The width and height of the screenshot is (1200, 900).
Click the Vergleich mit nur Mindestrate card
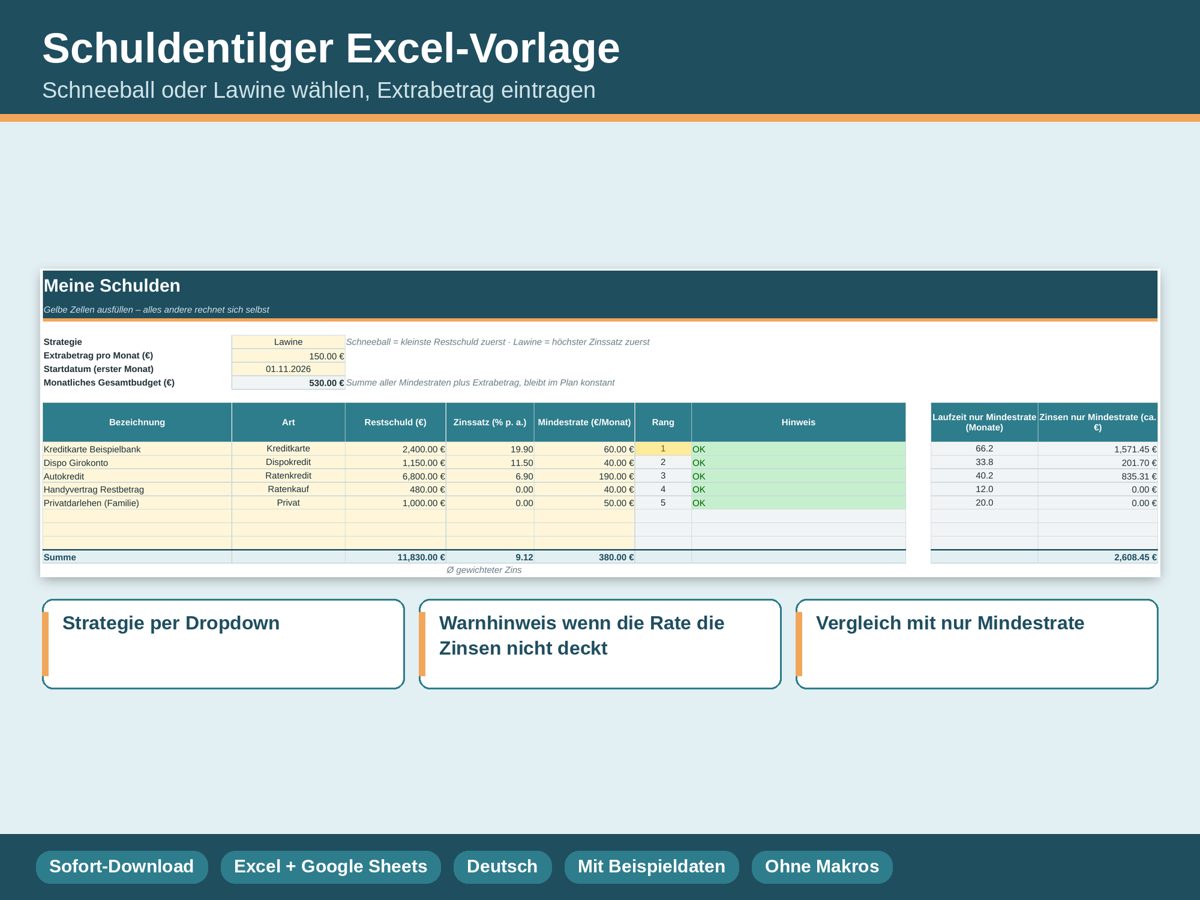(977, 644)
